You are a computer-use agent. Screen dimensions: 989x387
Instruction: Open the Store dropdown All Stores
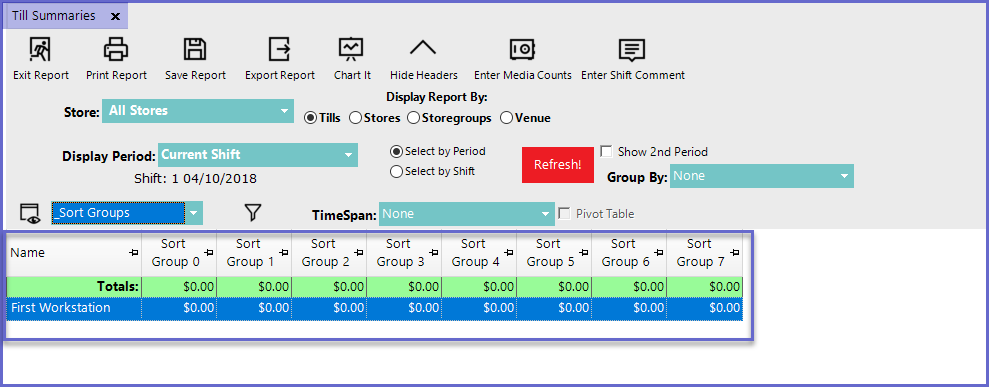tap(197, 111)
